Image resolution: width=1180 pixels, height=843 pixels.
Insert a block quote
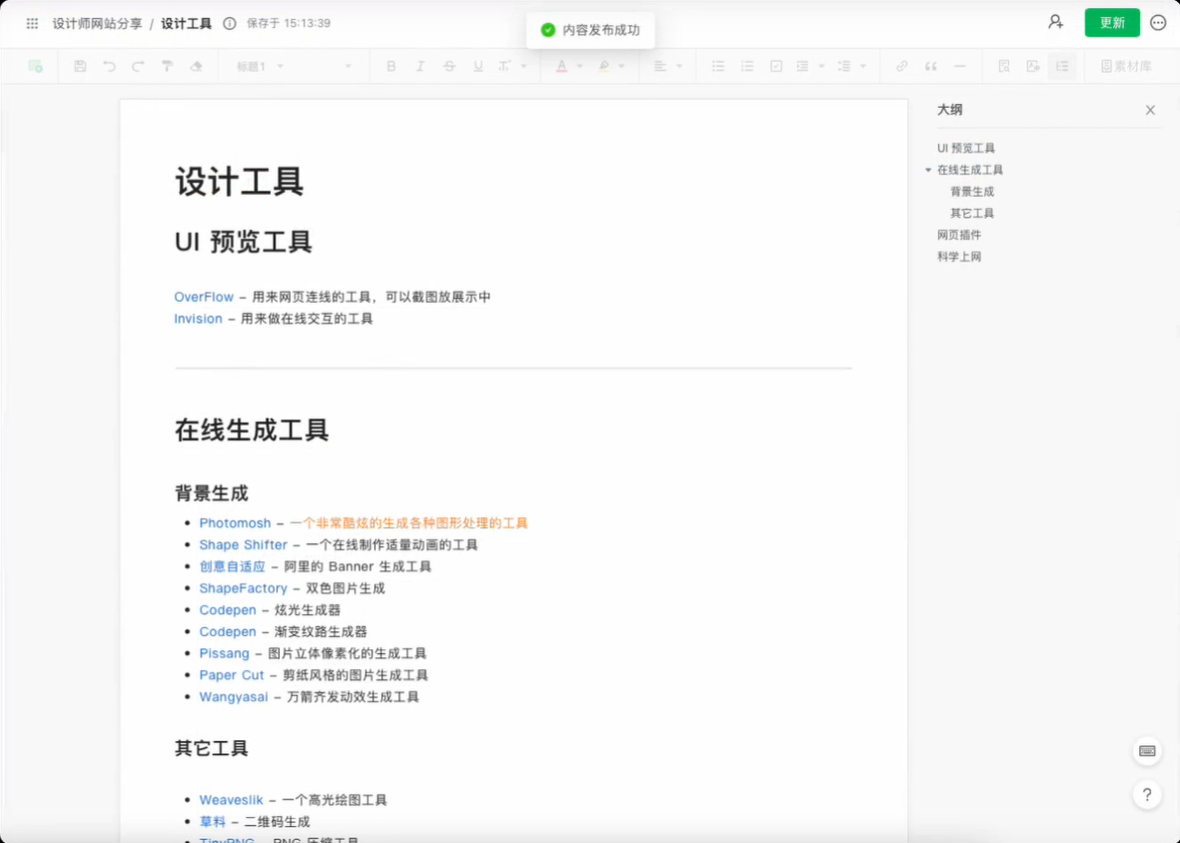pyautogui.click(x=931, y=66)
